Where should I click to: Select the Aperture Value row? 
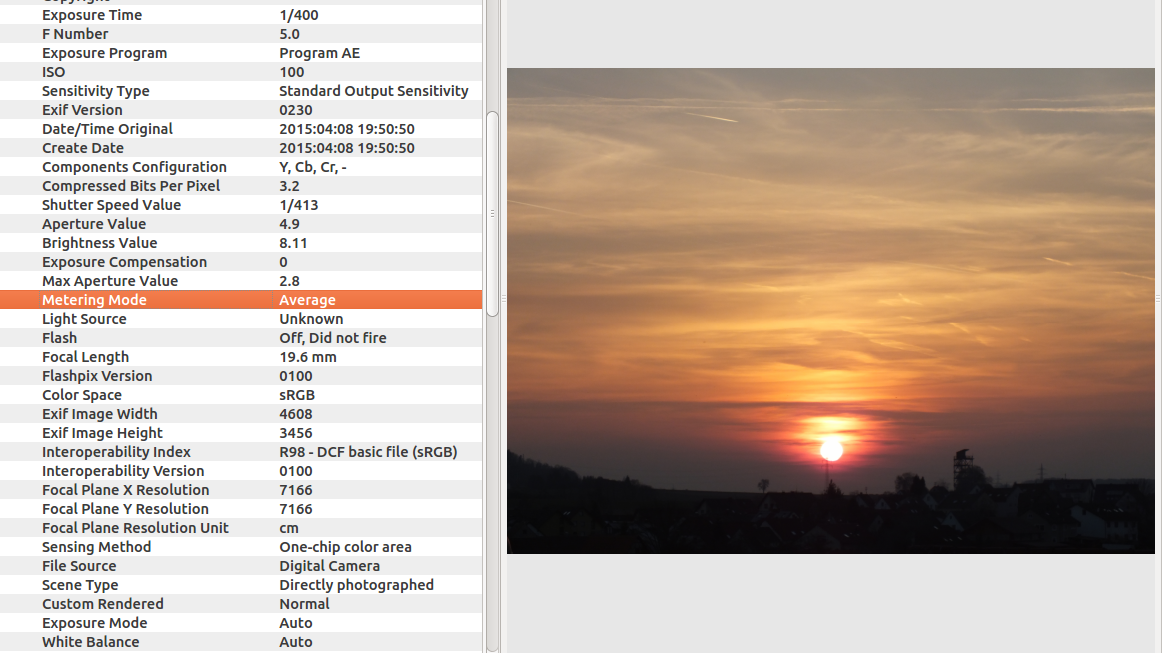click(241, 224)
